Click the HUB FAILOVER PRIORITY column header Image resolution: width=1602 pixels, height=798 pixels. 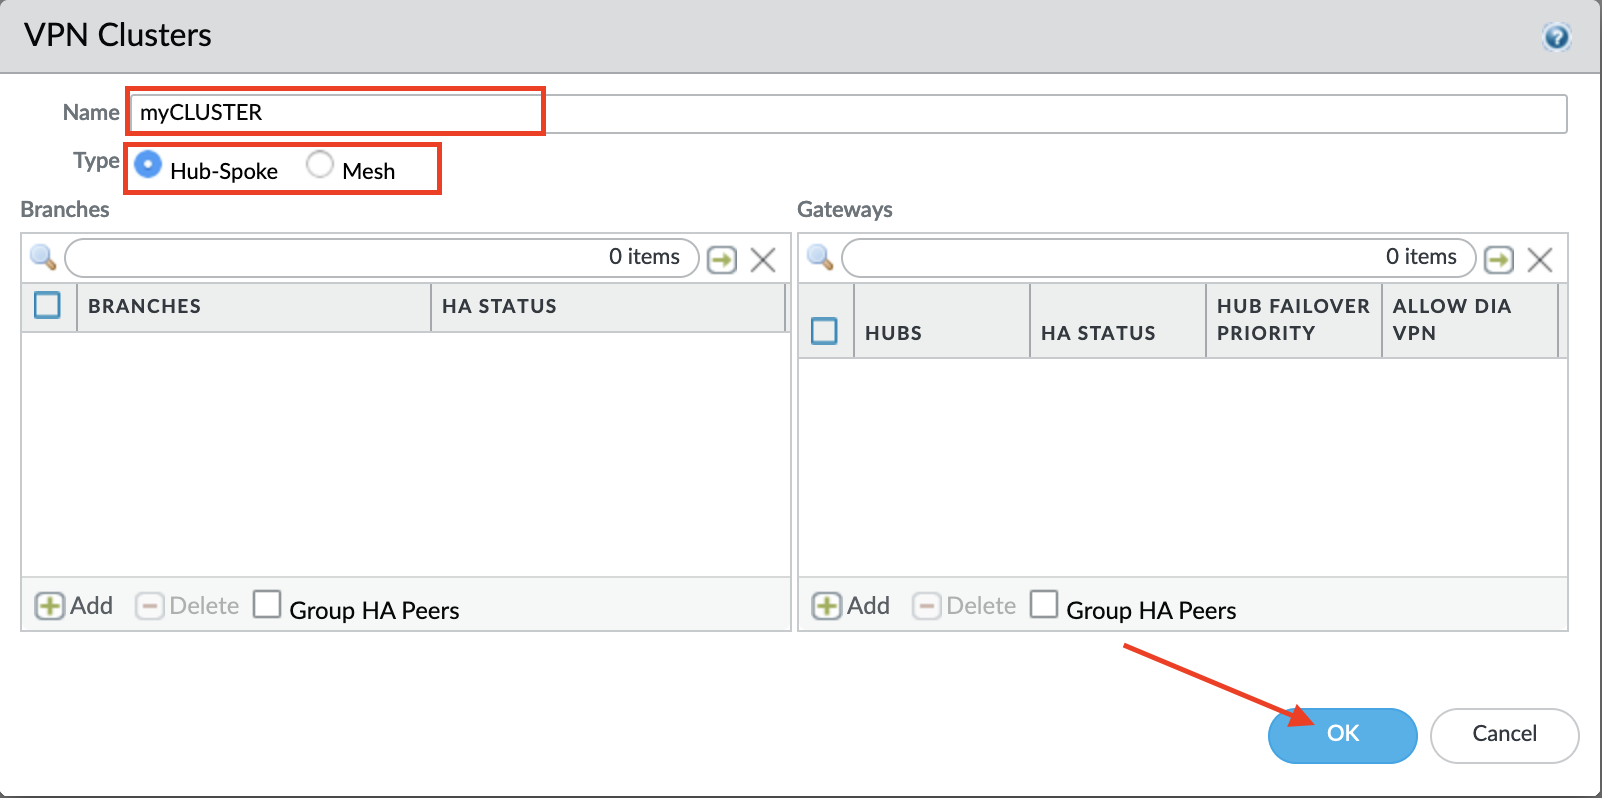pos(1294,321)
